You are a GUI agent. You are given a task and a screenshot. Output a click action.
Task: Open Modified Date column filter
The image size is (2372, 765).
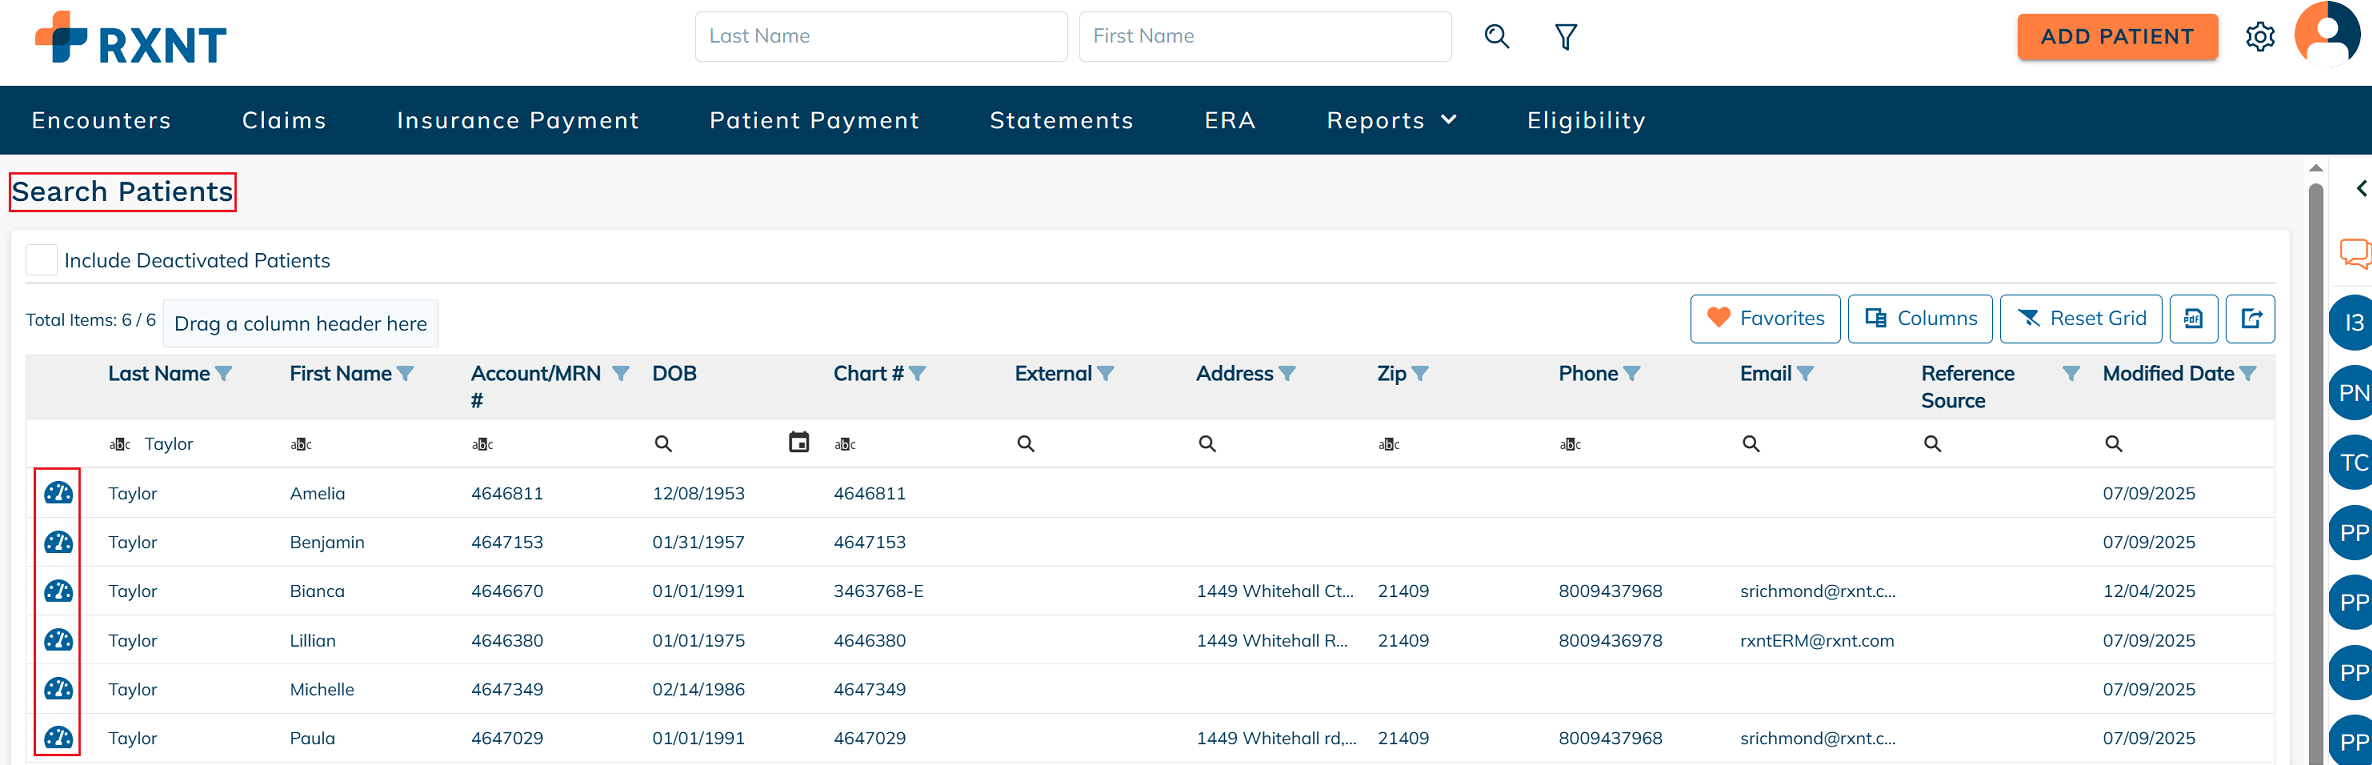click(x=2248, y=374)
